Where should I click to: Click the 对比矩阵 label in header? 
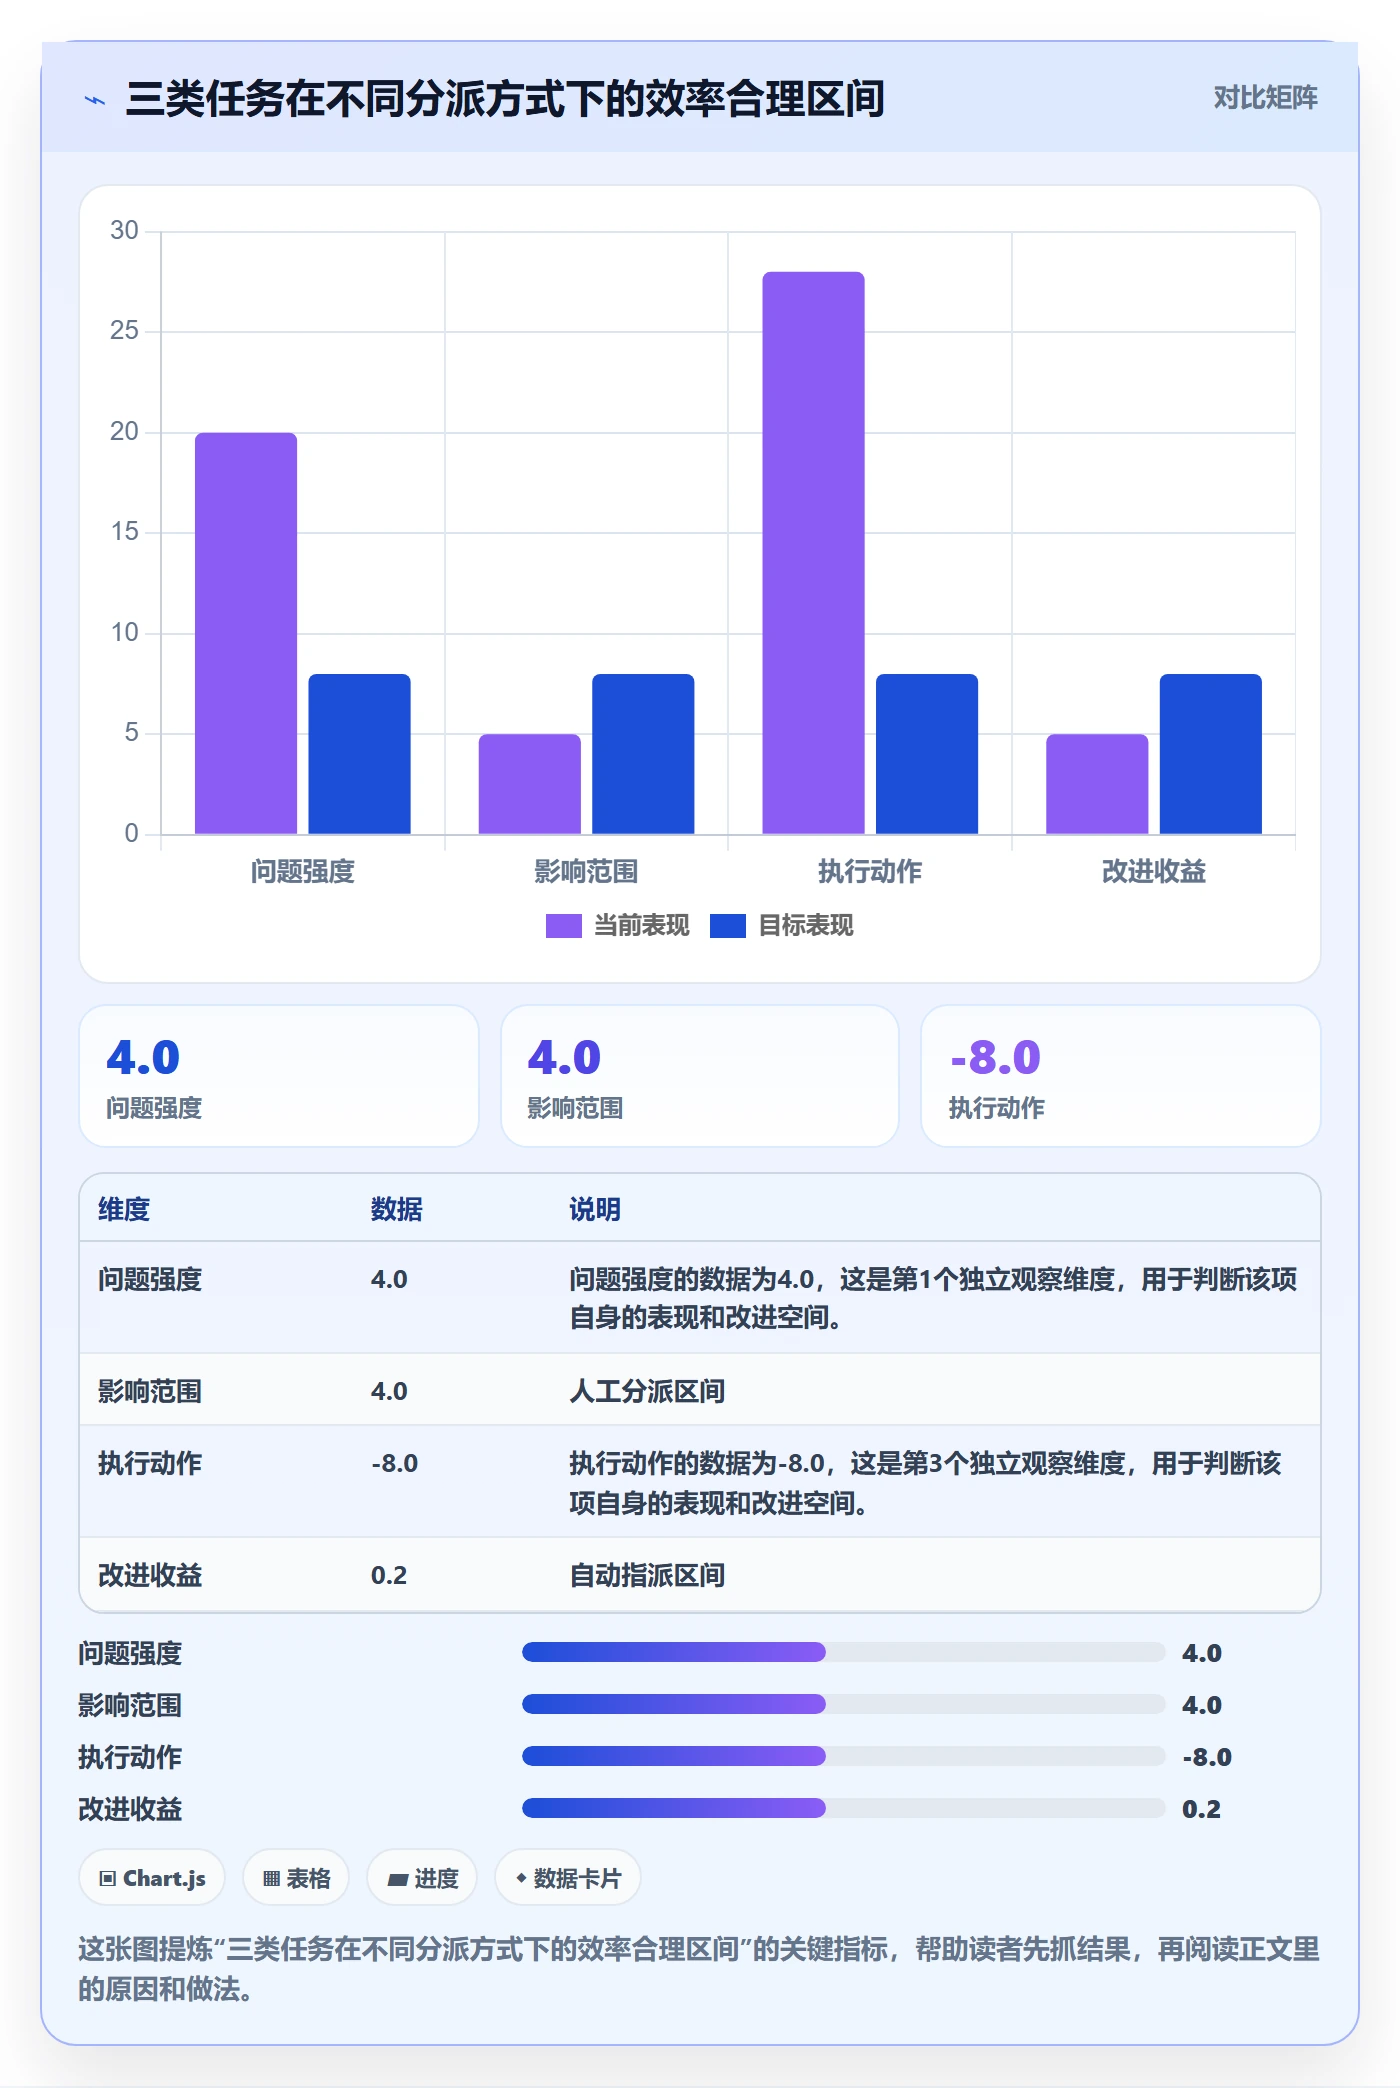pos(1265,98)
